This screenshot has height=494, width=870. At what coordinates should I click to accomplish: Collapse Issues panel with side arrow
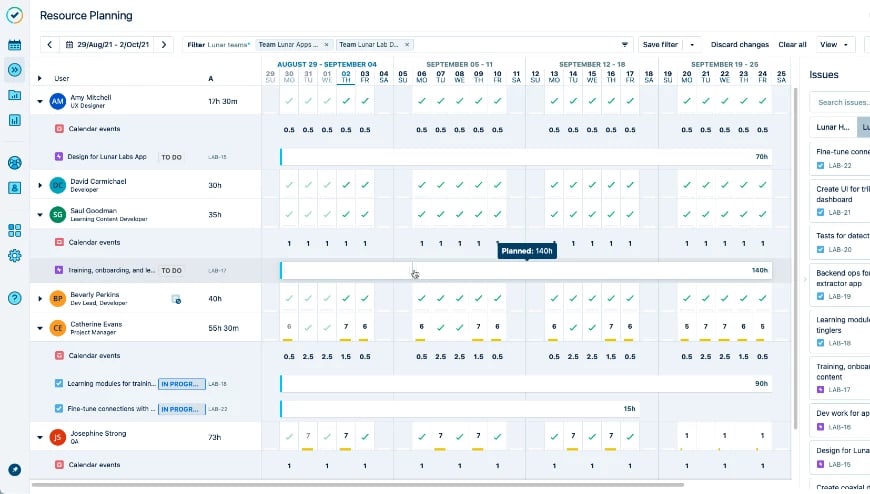click(x=805, y=279)
